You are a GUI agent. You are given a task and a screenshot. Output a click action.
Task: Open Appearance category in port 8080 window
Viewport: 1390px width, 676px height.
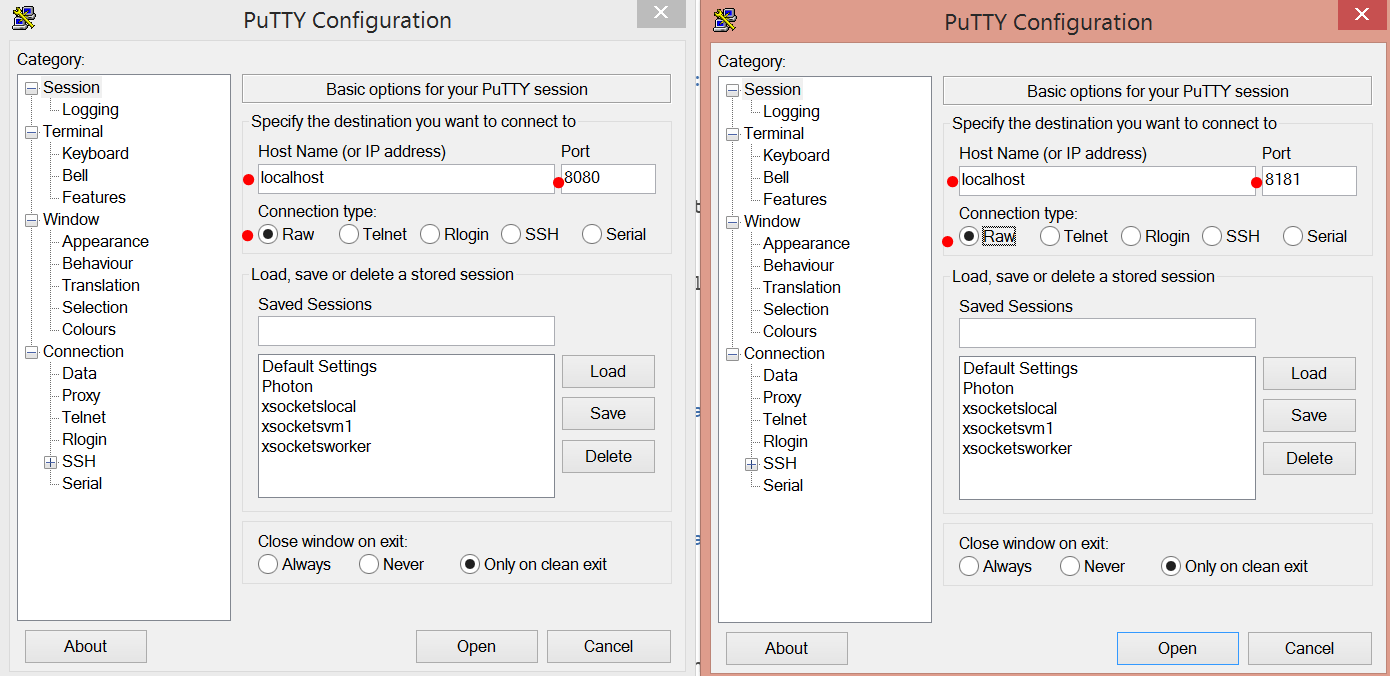105,241
